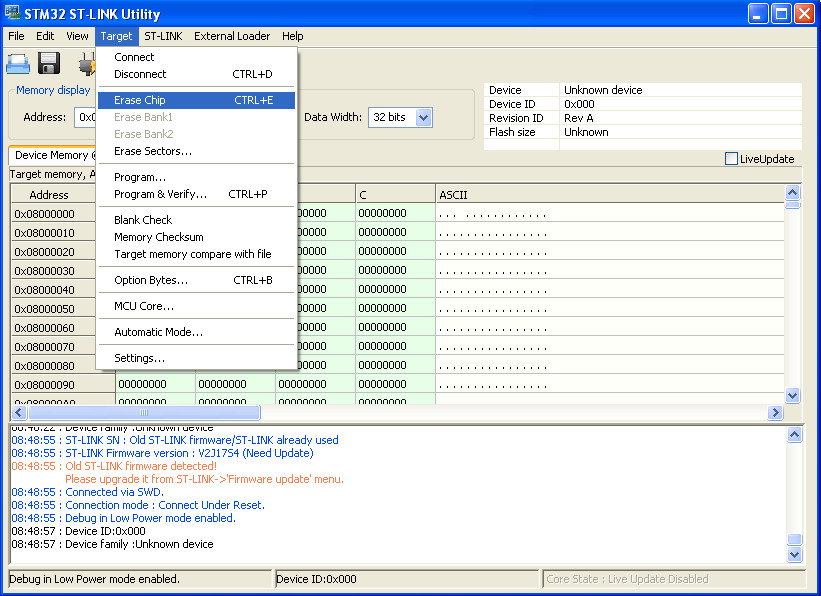Click the memory grid scroll up arrow
This screenshot has height=596, width=821.
click(793, 193)
